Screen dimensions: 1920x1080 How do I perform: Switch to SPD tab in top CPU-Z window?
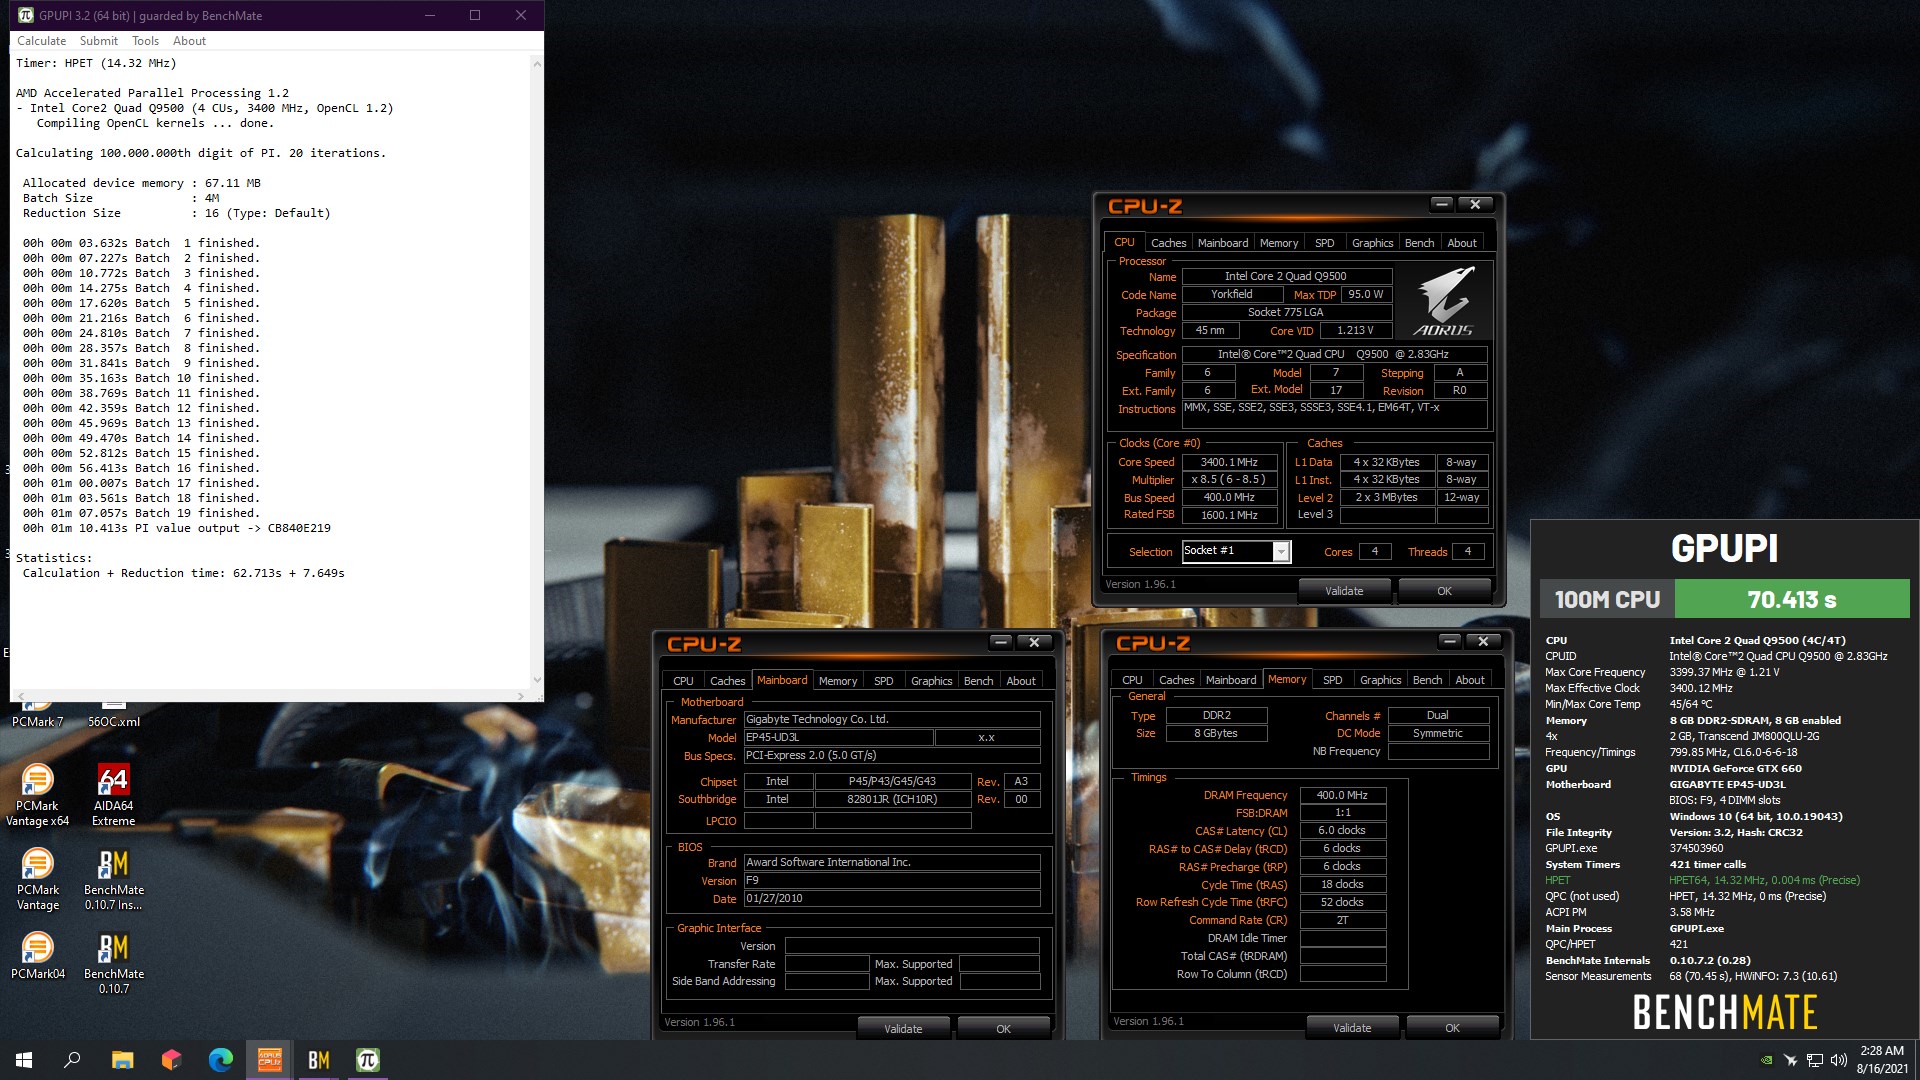pyautogui.click(x=1324, y=243)
